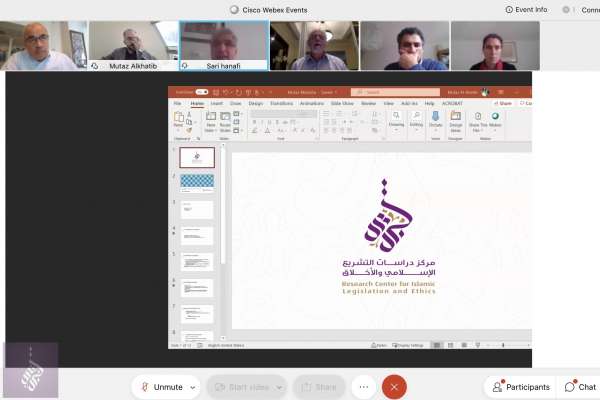Select slide 7 thumbnail
The image size is (600, 400).
(x=197, y=314)
